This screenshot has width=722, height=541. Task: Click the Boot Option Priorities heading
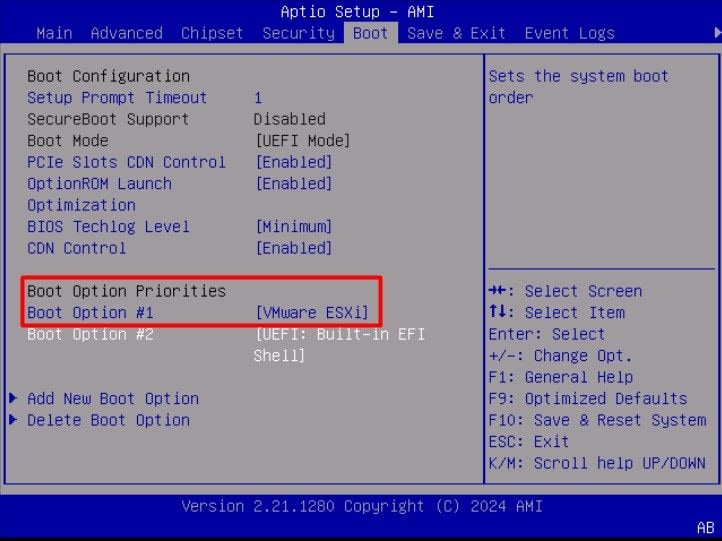[126, 291]
